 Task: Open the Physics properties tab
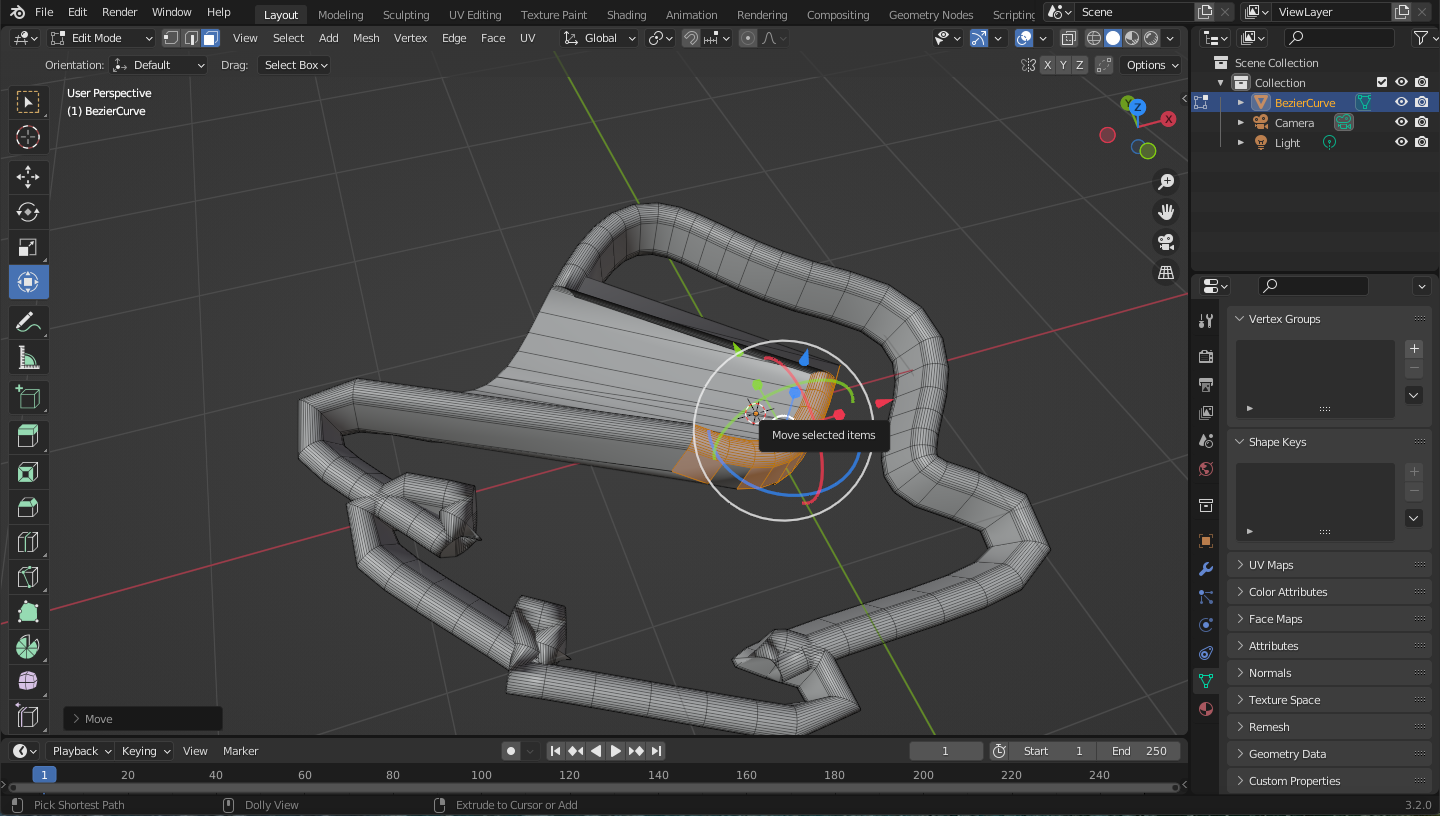click(x=1206, y=625)
